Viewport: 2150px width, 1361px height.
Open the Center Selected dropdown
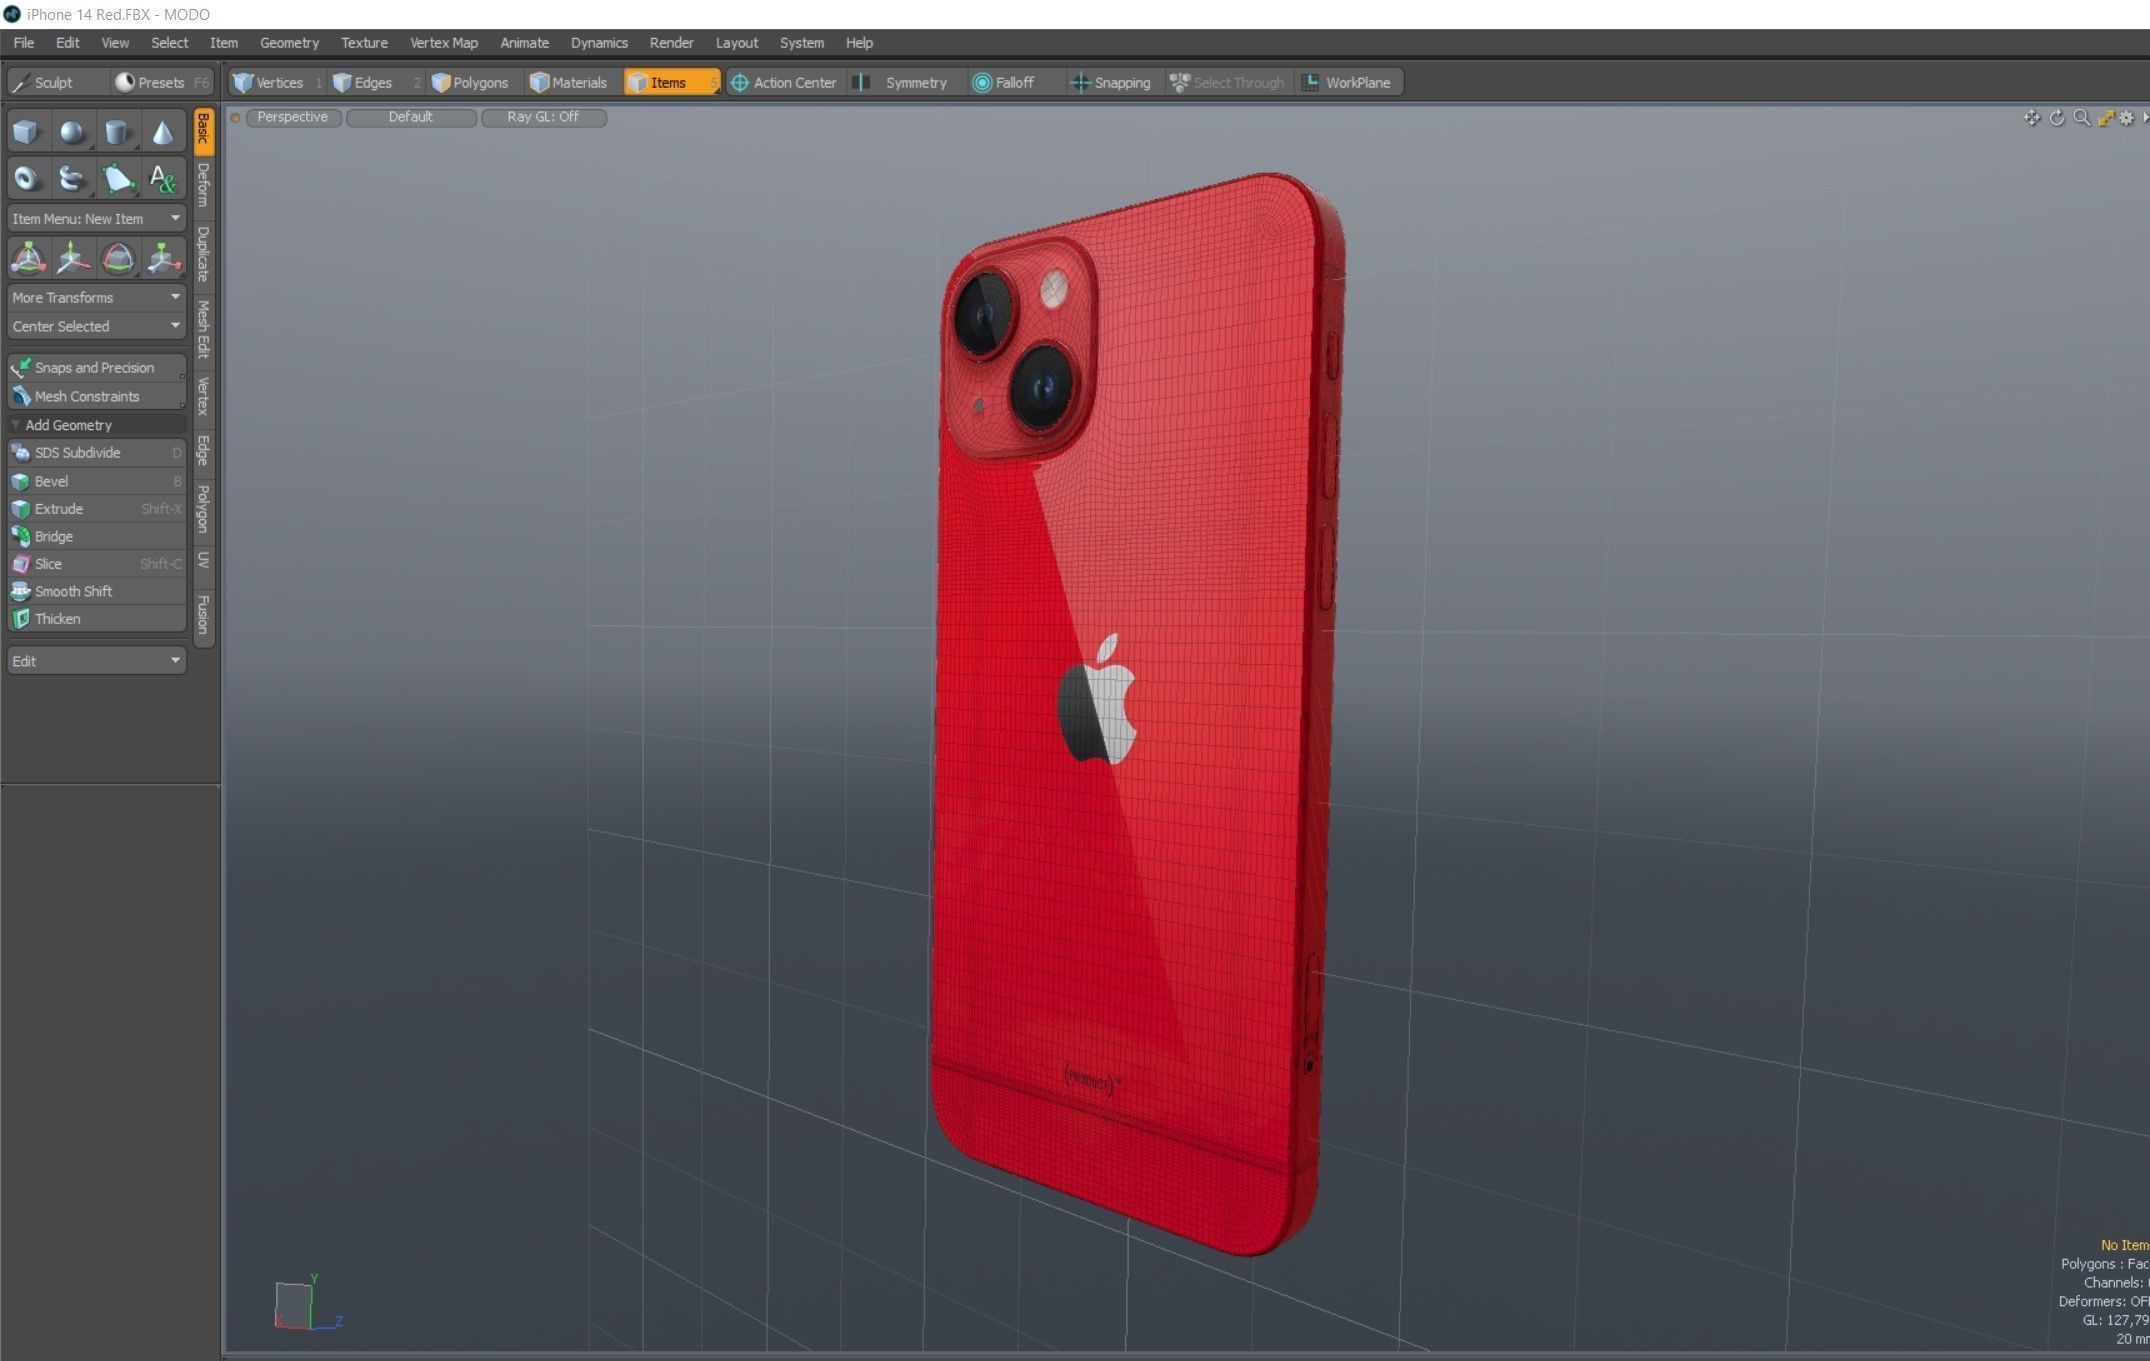click(x=96, y=326)
